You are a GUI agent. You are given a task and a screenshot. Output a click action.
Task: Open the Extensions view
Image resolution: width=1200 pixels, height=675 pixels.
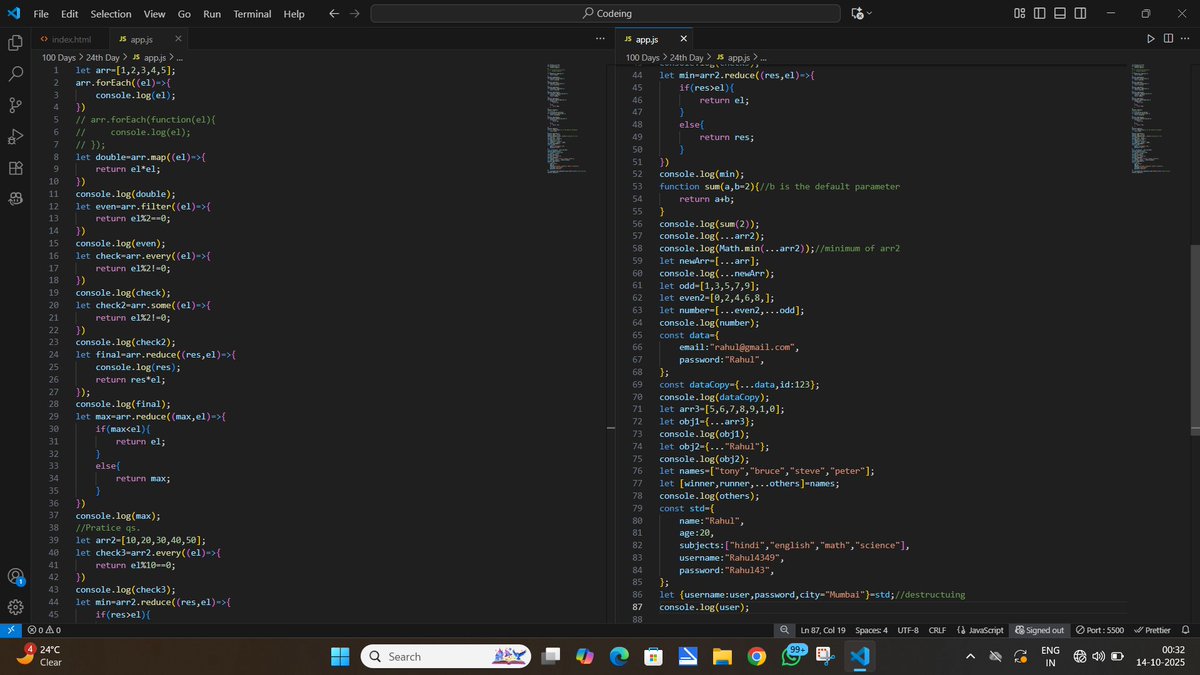pyautogui.click(x=15, y=168)
